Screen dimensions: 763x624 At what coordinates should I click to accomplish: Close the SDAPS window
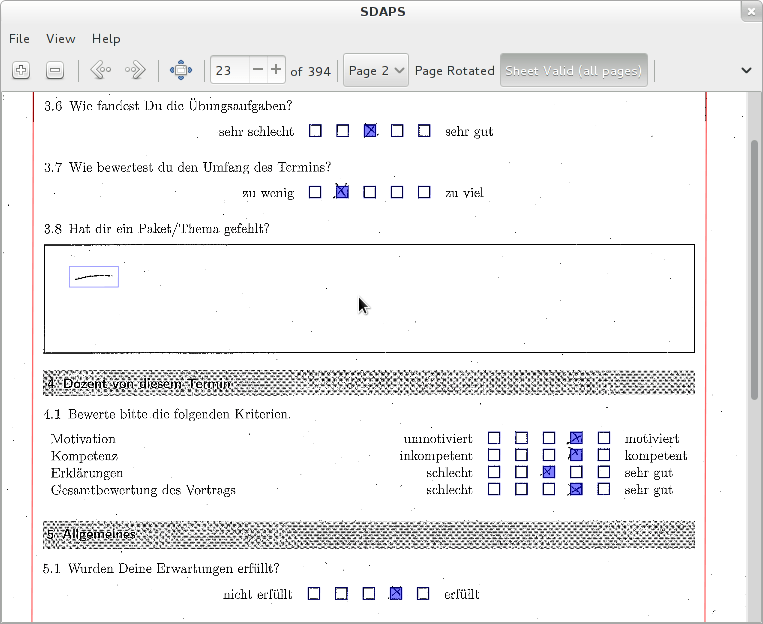[751, 12]
